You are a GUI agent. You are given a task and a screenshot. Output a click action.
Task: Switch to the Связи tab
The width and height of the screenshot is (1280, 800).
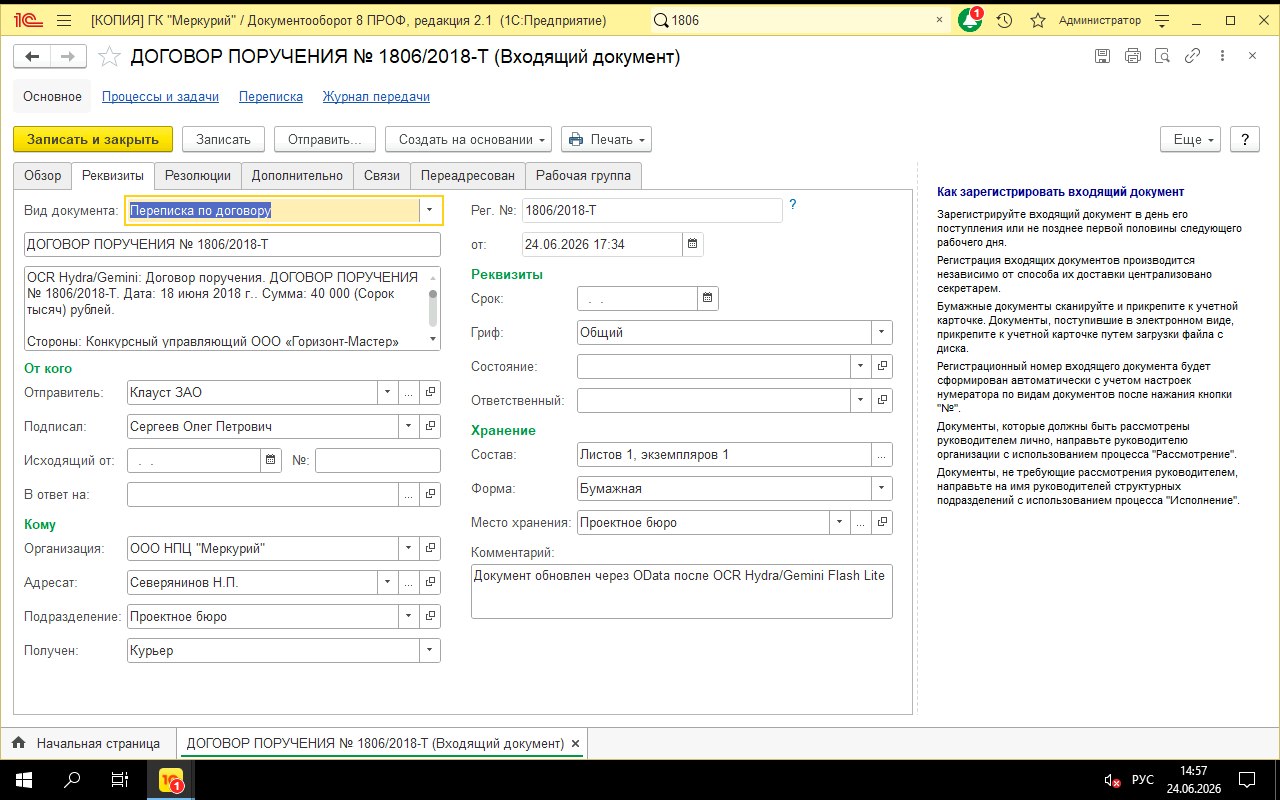click(x=382, y=175)
